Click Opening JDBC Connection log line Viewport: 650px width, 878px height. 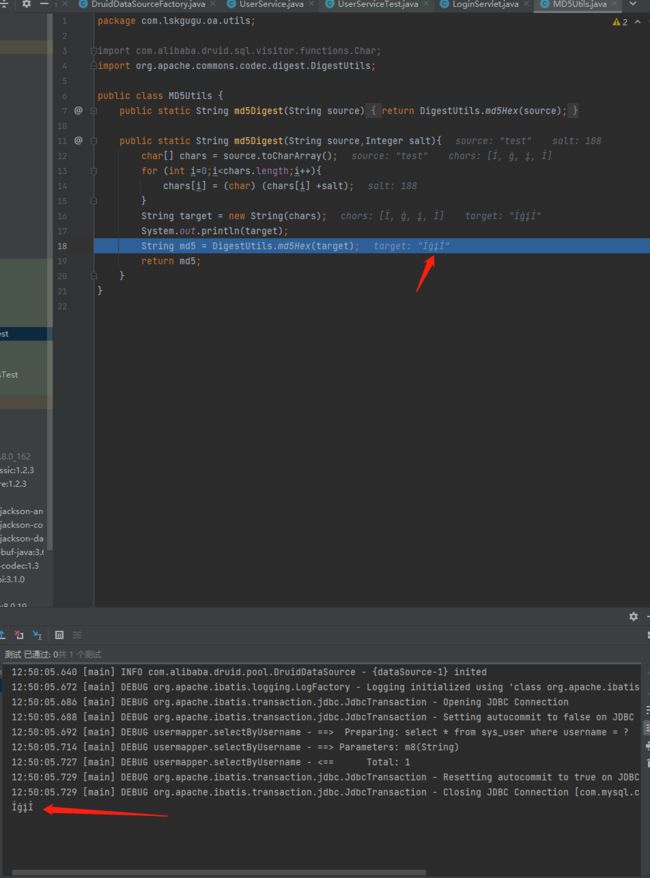tap(290, 702)
